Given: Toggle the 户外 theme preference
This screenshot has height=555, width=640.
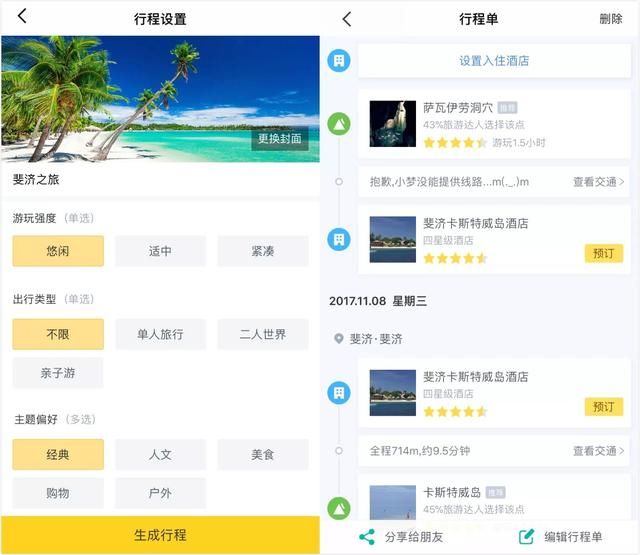Looking at the screenshot, I should click(x=160, y=493).
